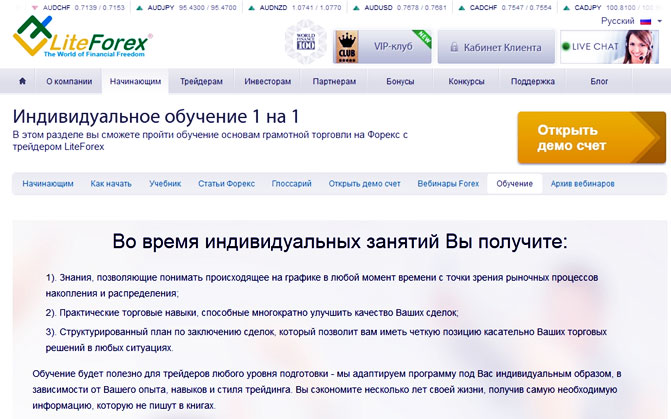Click the NEW ribbon on VIP club

coord(423,38)
